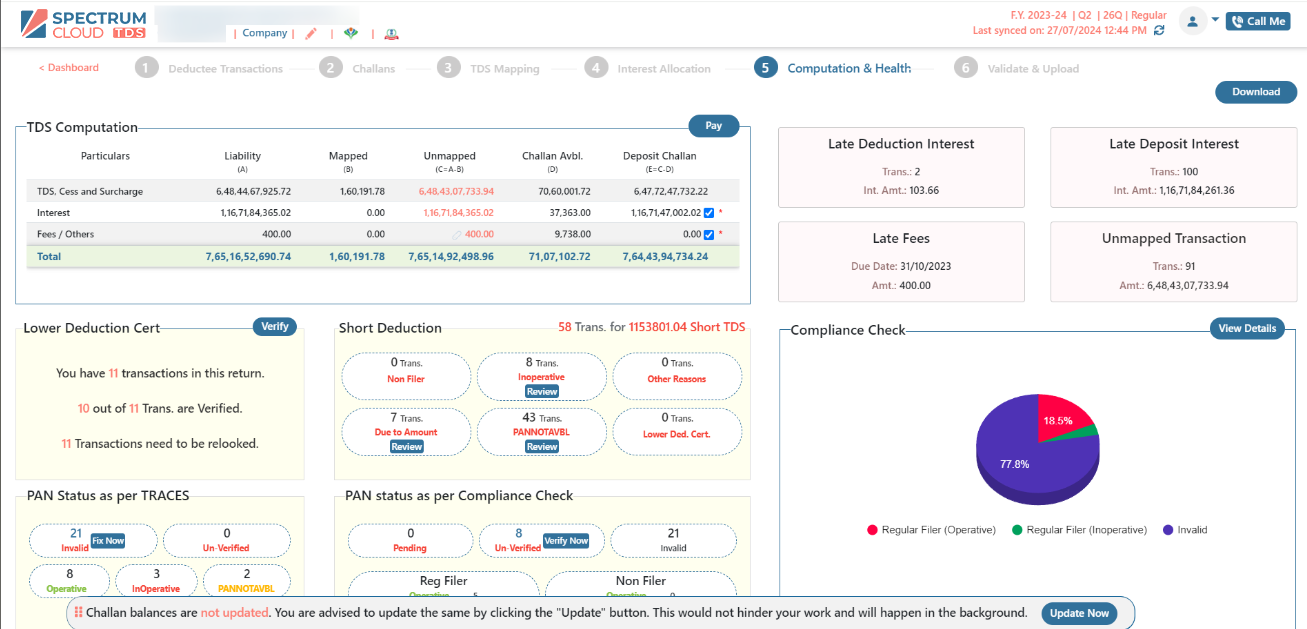Expand the account dropdown arrow beside avatar
This screenshot has height=629, width=1307.
(1214, 20)
